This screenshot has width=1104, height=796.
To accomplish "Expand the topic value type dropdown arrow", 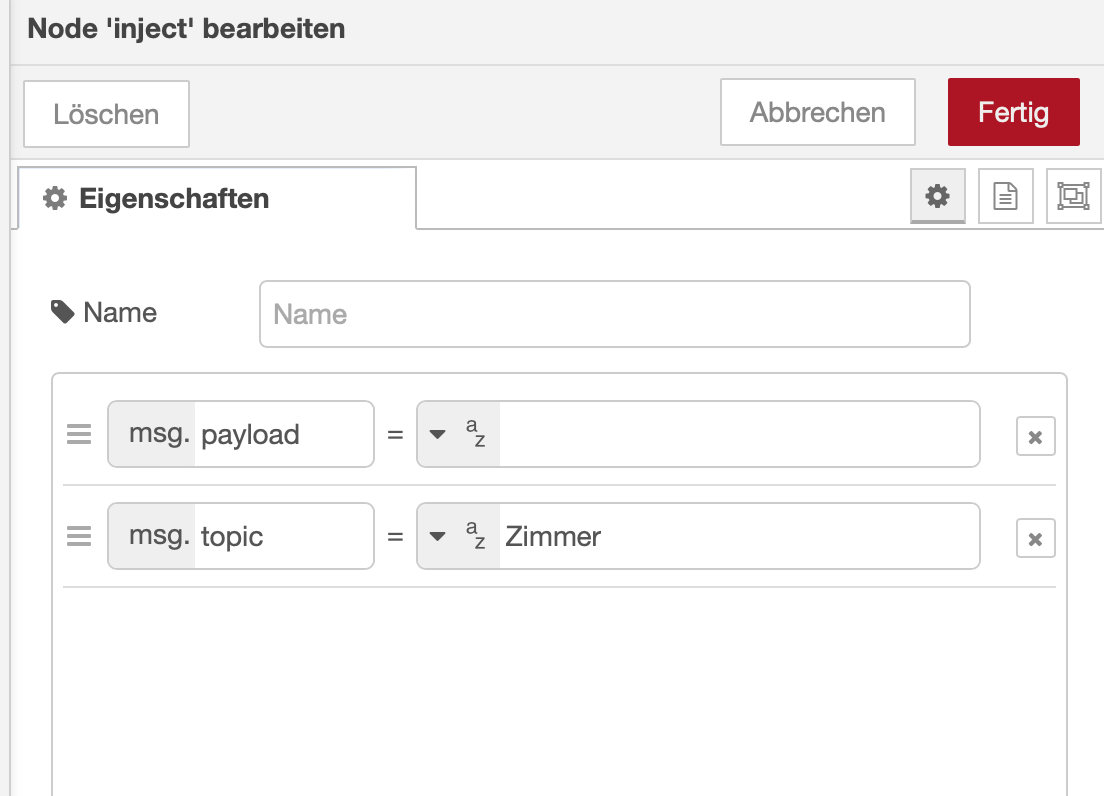I will click(x=437, y=537).
